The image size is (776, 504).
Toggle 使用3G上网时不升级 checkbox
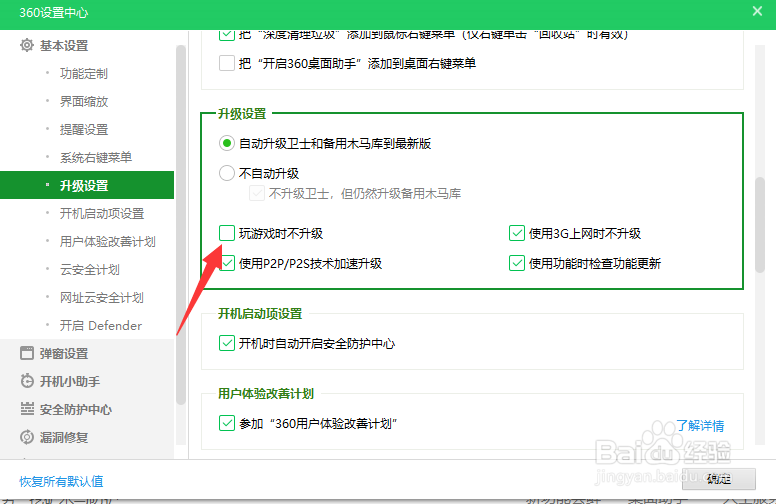(517, 233)
